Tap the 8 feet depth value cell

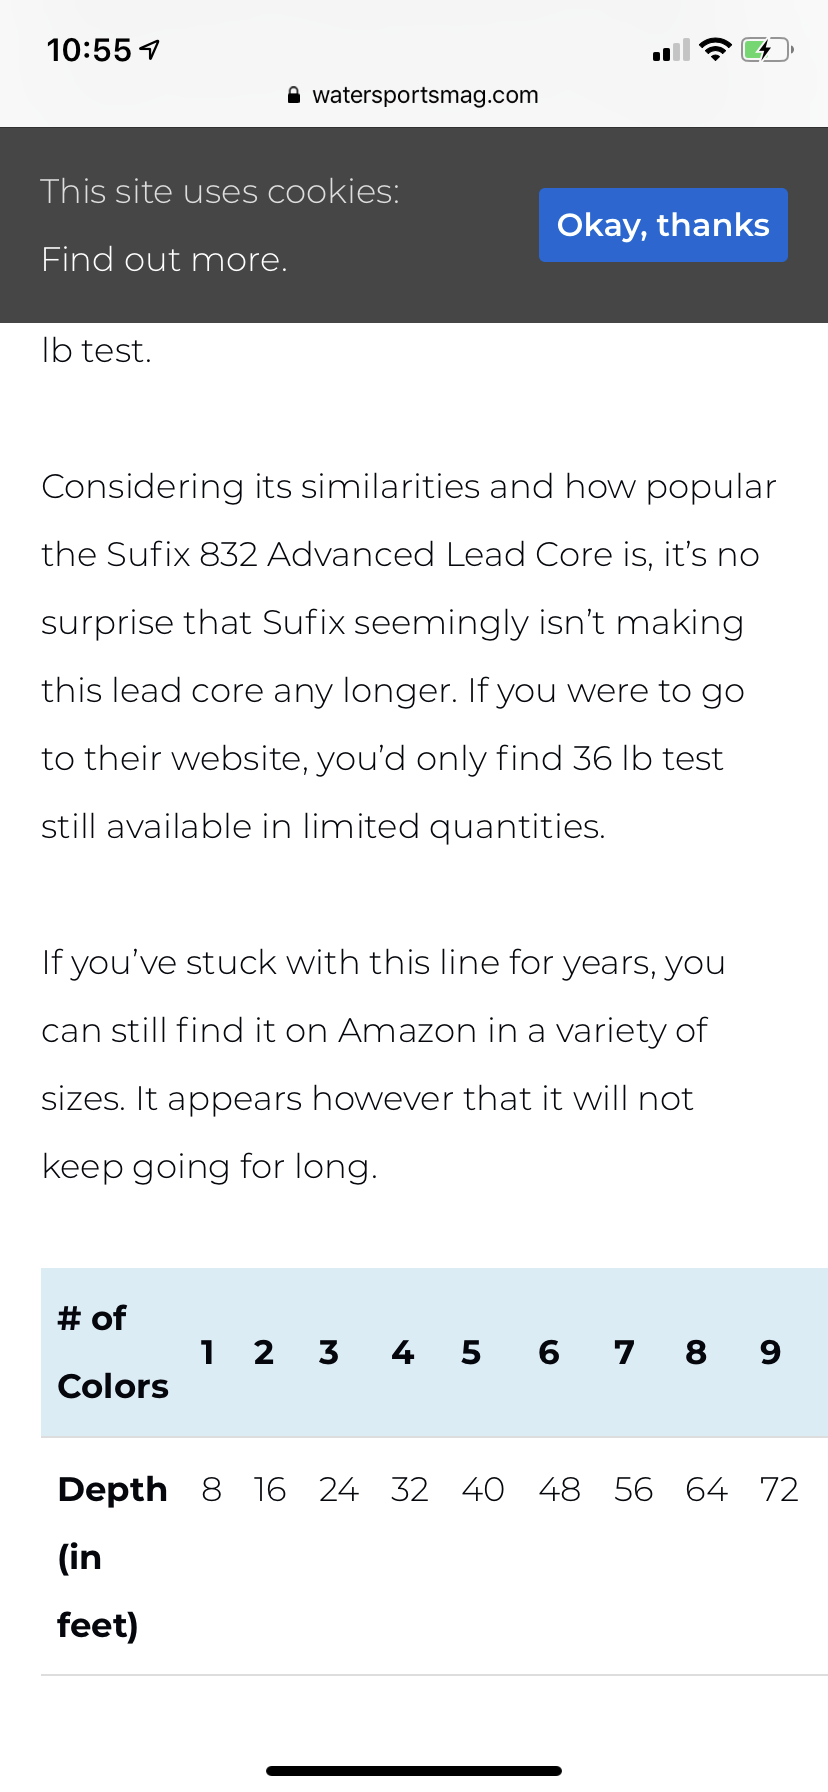211,1490
